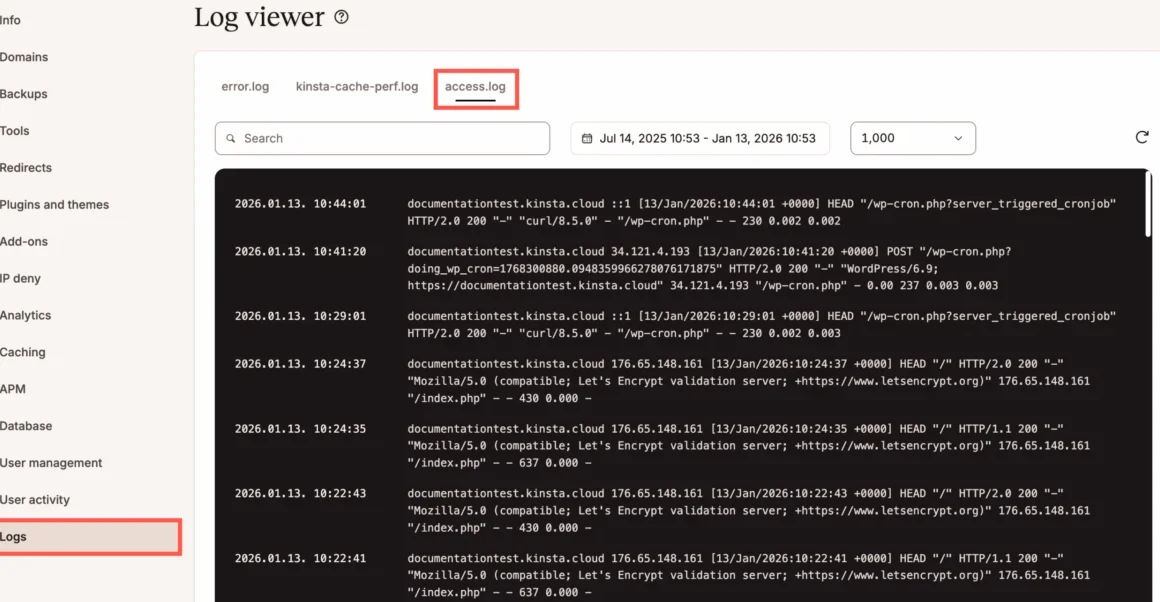The height and width of the screenshot is (602, 1160).
Task: Switch to the error.log tab
Action: click(245, 87)
